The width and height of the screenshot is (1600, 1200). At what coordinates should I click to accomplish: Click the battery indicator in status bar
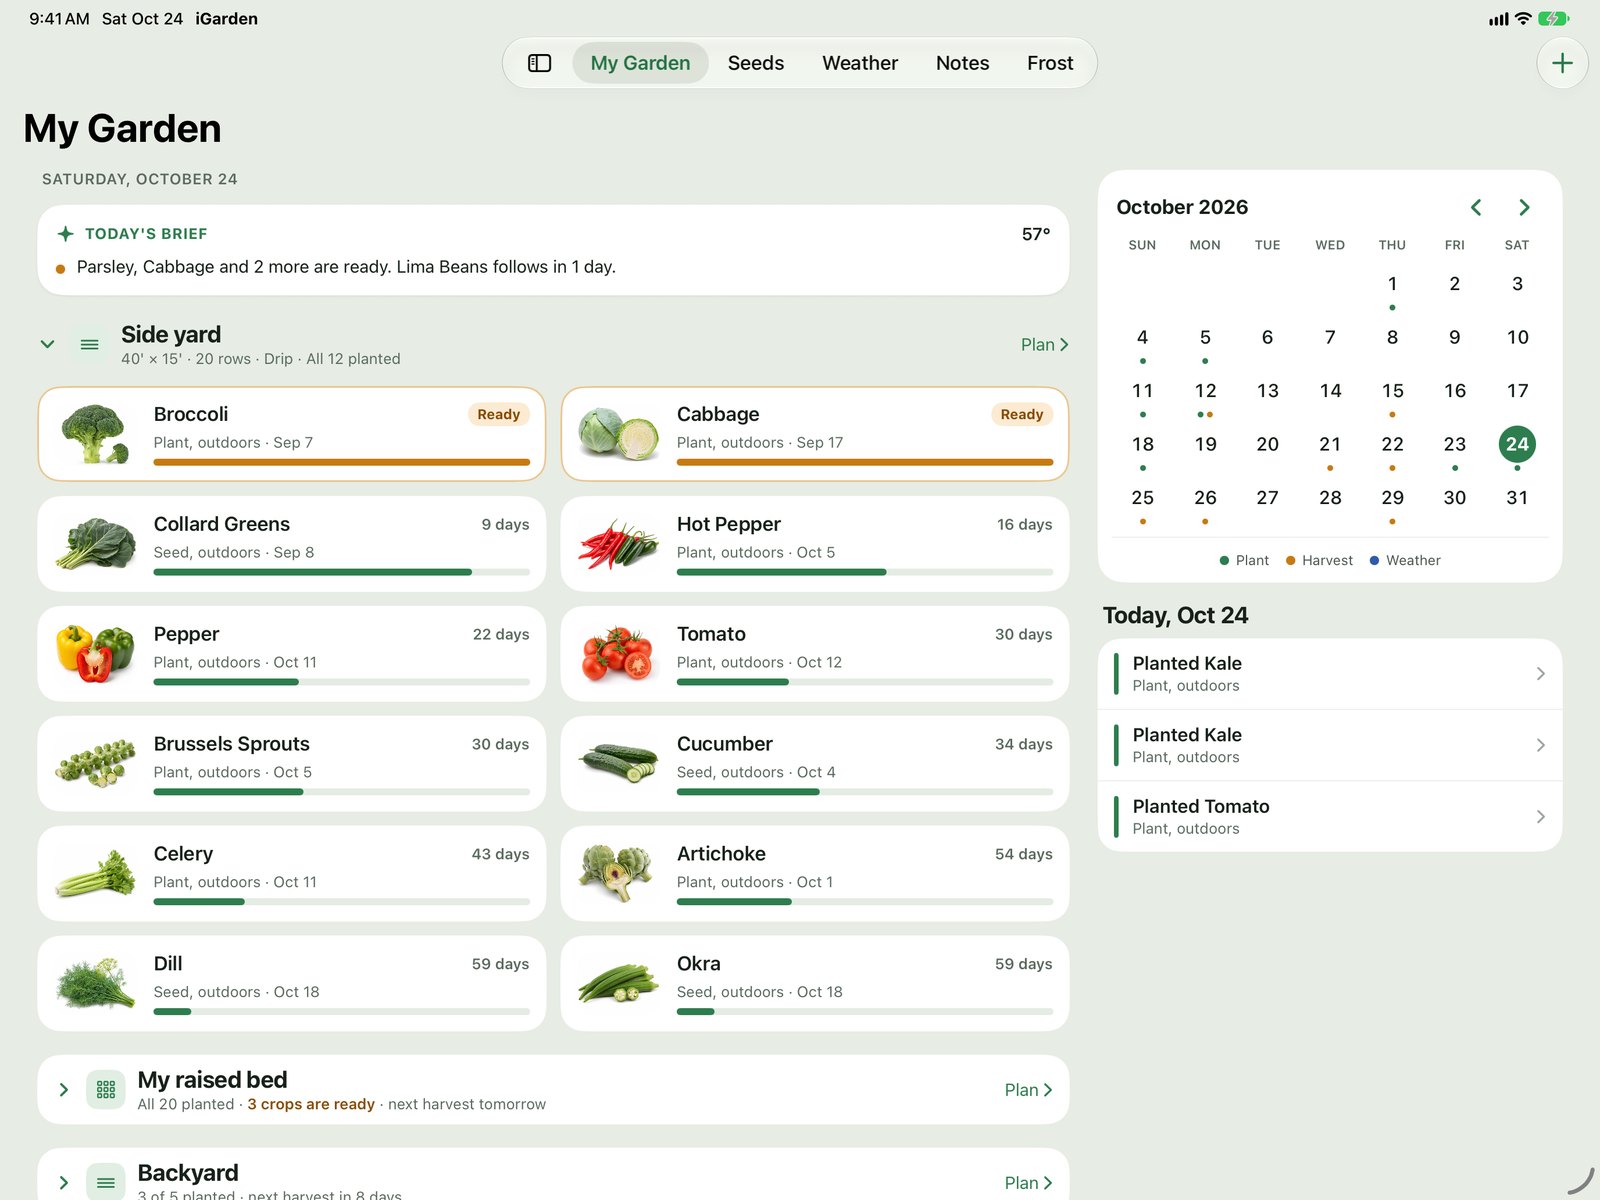coord(1554,18)
